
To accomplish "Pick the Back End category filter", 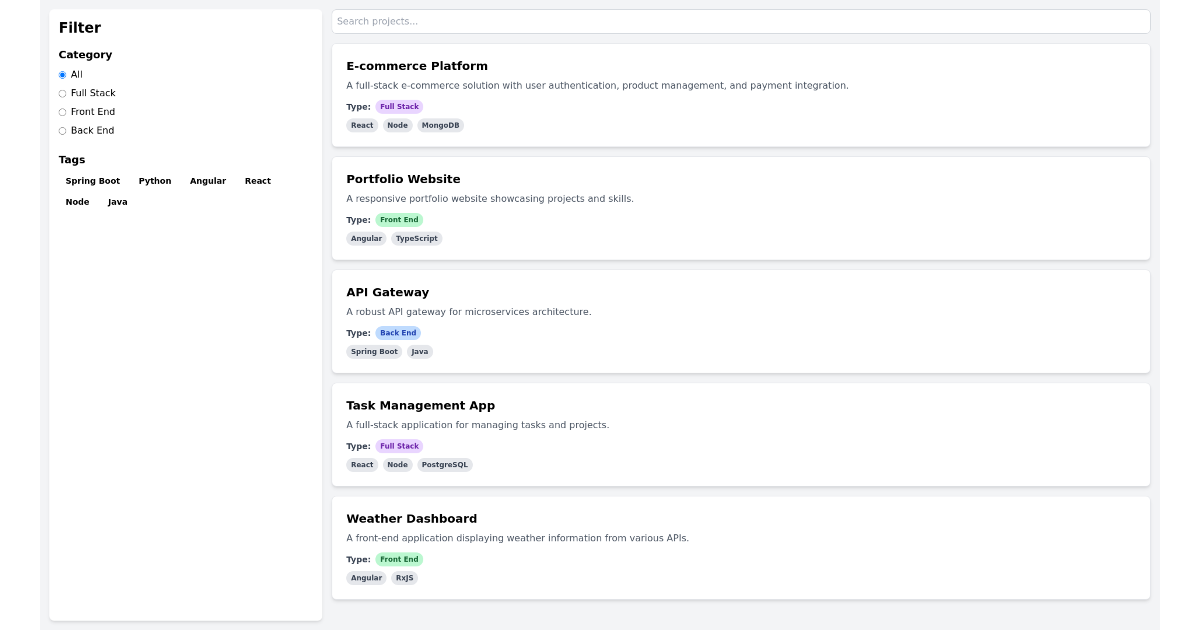I will click(62, 130).
